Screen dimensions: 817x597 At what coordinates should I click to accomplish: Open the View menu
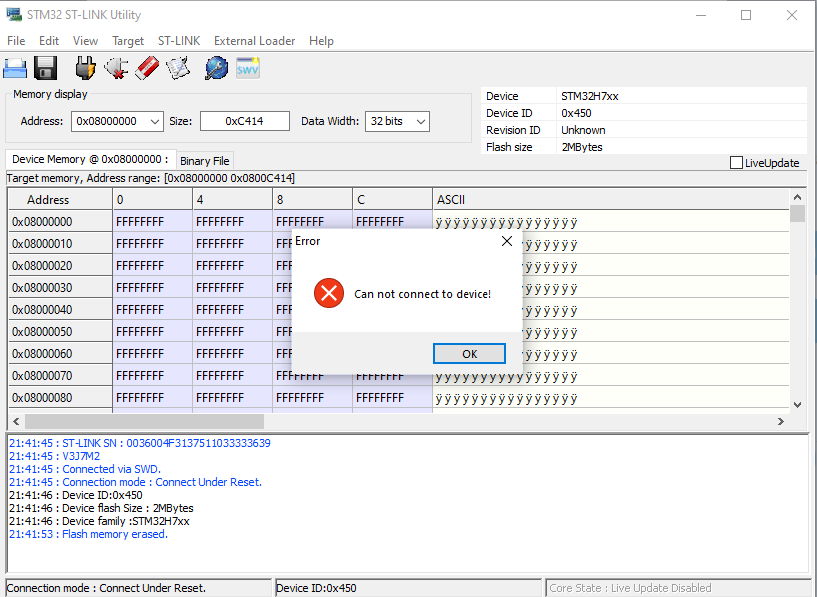coord(85,41)
